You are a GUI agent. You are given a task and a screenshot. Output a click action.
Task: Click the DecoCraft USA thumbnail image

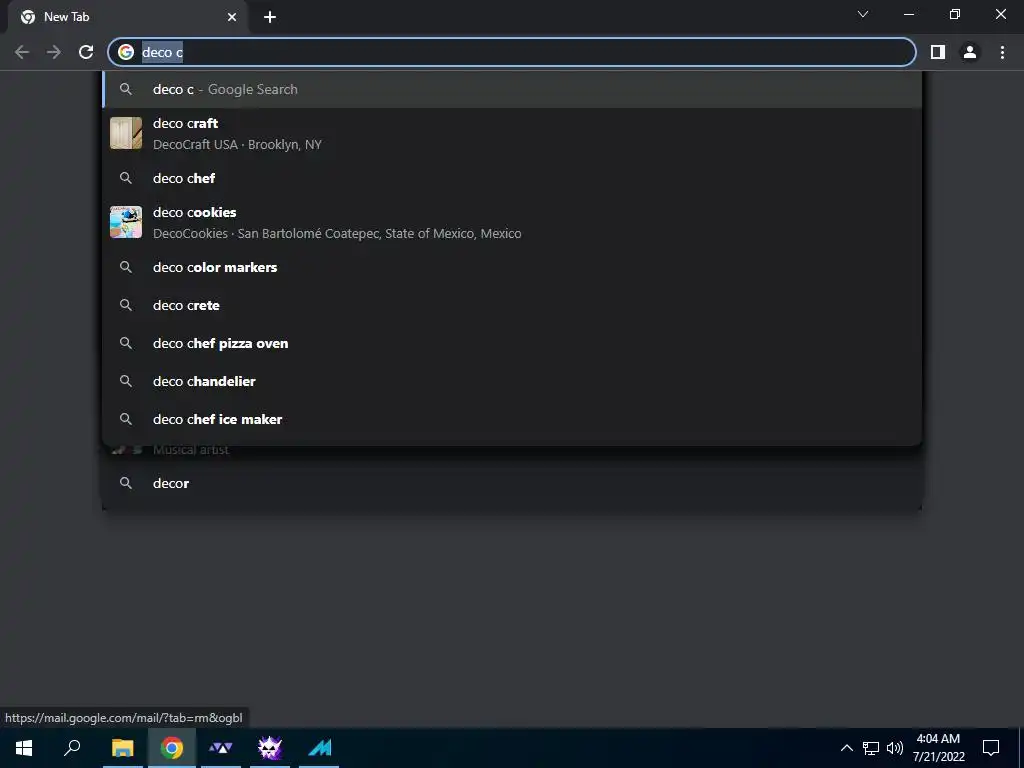pos(126,133)
